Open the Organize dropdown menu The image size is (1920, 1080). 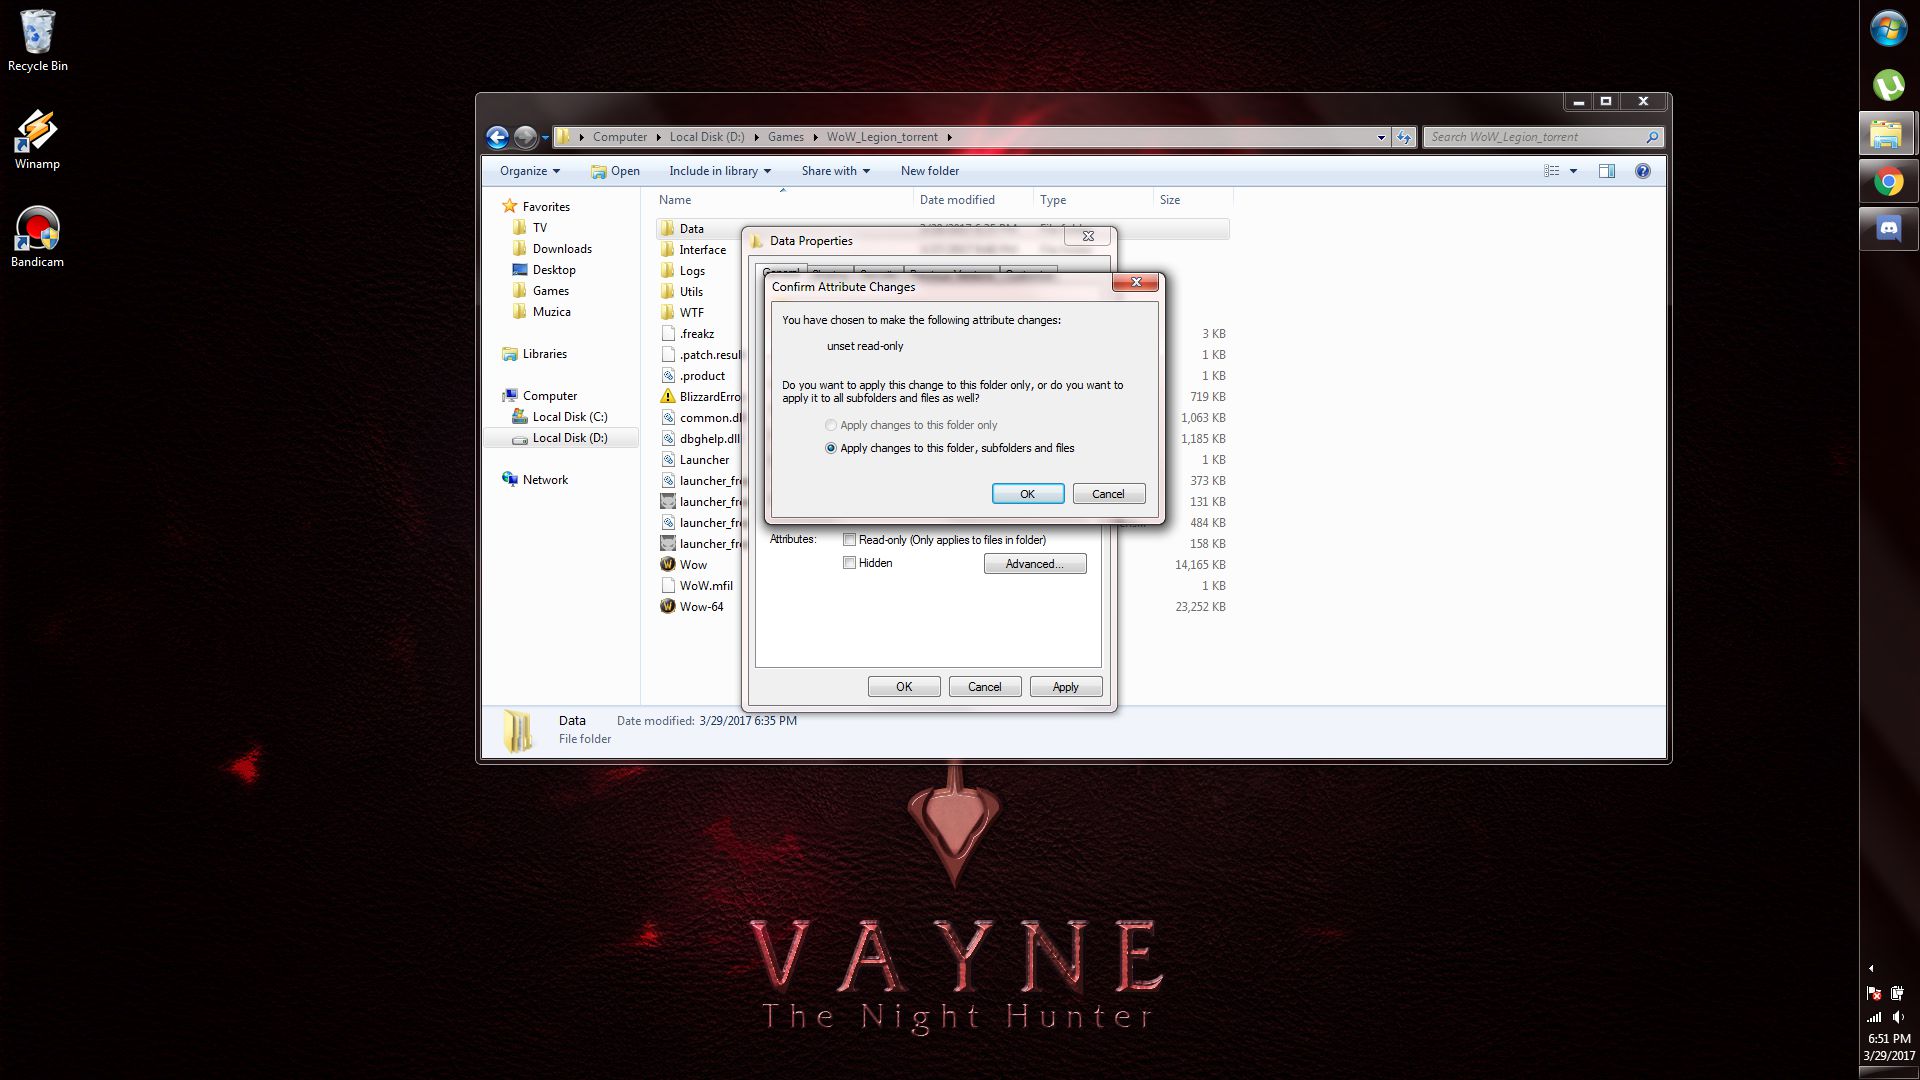tap(530, 171)
